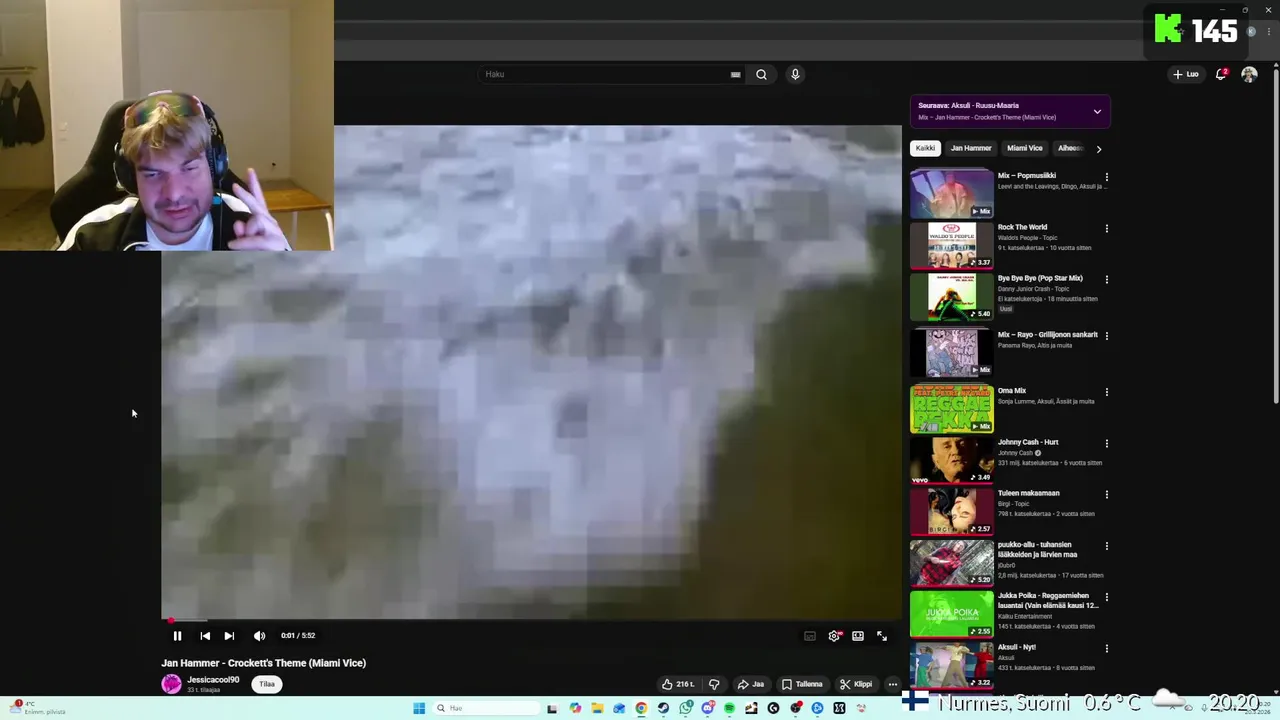This screenshot has width=1280, height=720.
Task: Open the Oma Mix thumbnail
Action: (x=952, y=409)
